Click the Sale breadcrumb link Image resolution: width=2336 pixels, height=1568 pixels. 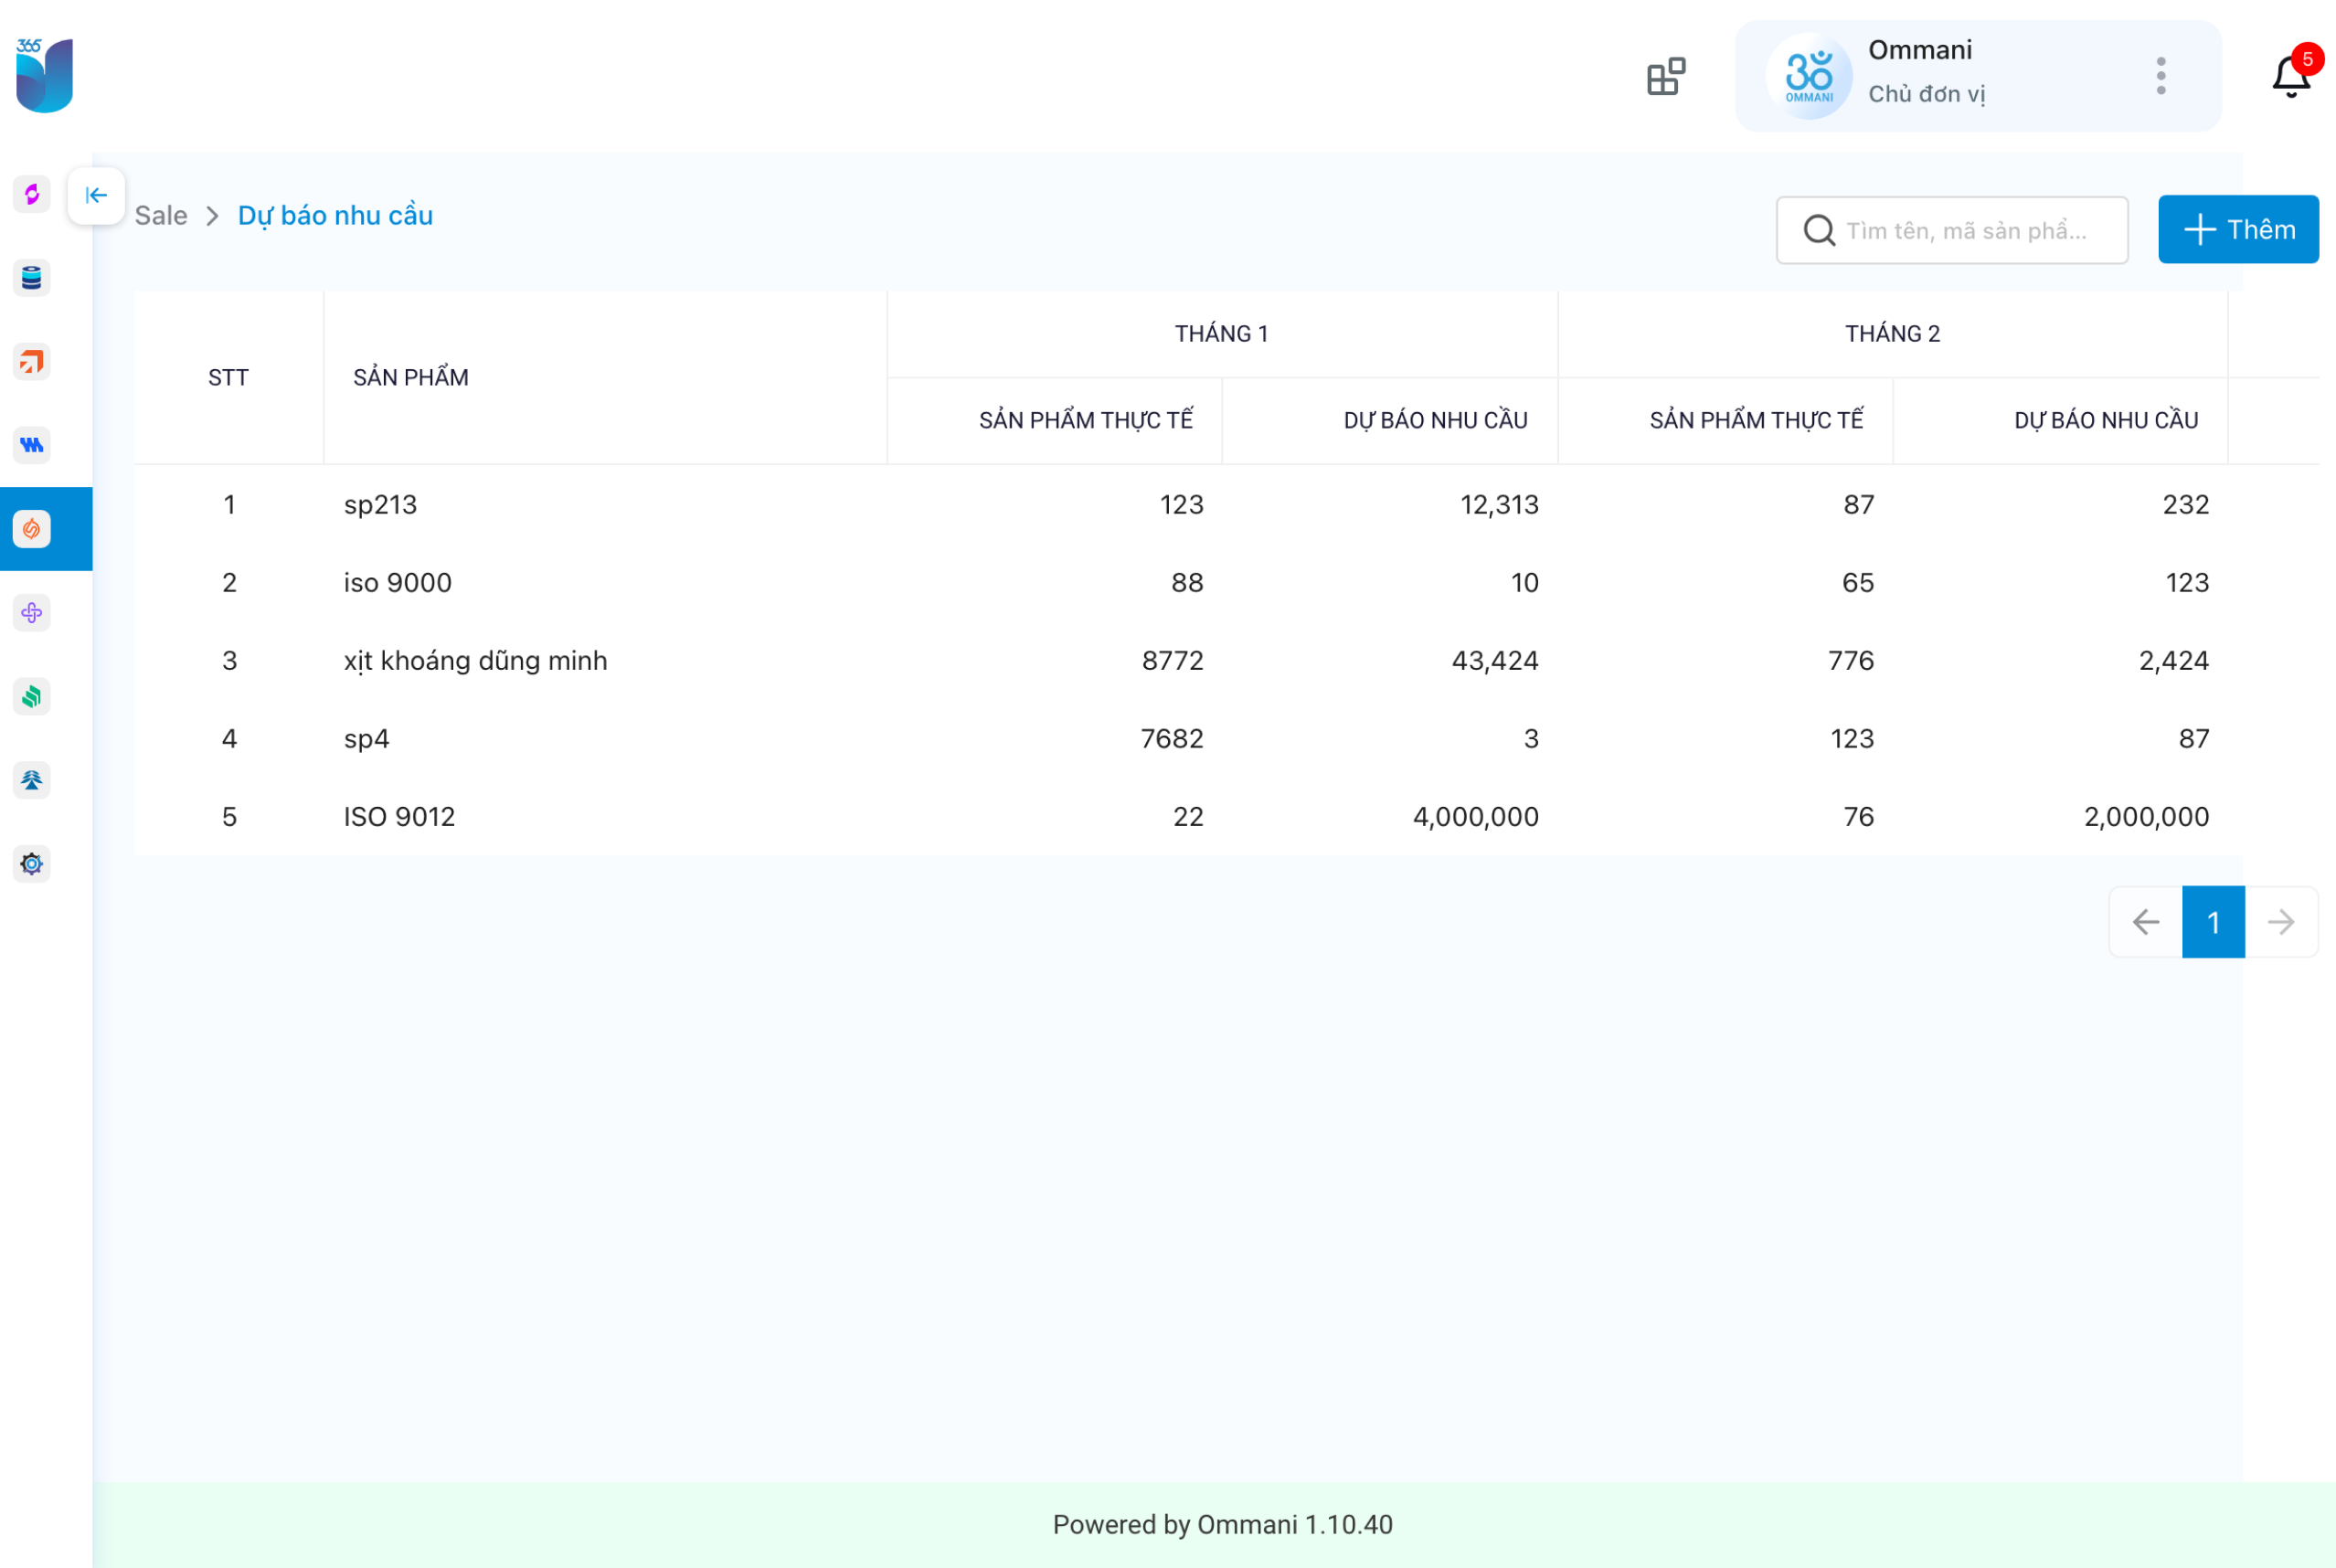(x=161, y=216)
